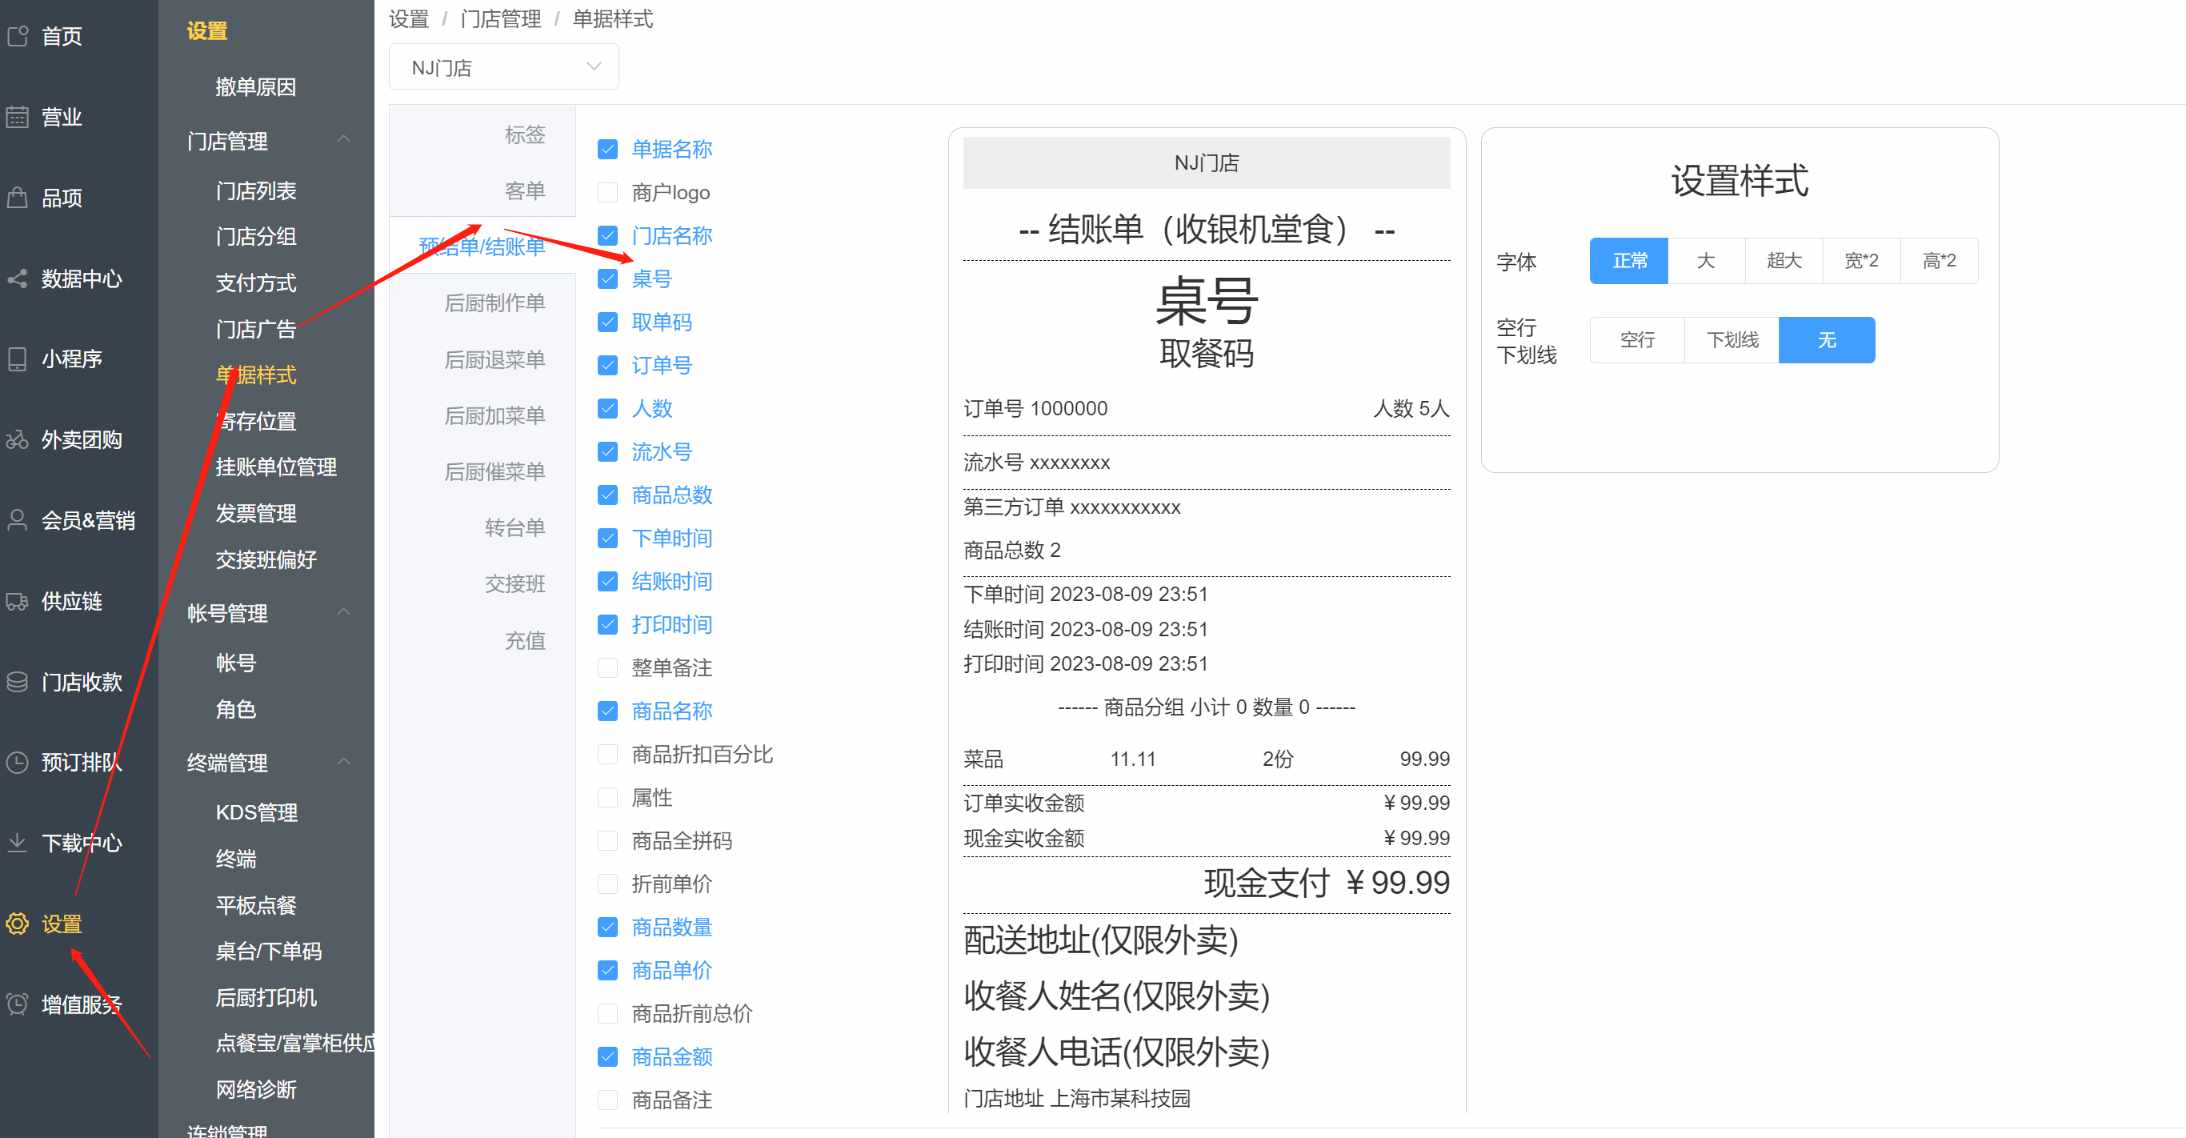Viewport: 2186px width, 1138px height.
Task: Choose the 下划线 separator option
Action: click(x=1732, y=340)
